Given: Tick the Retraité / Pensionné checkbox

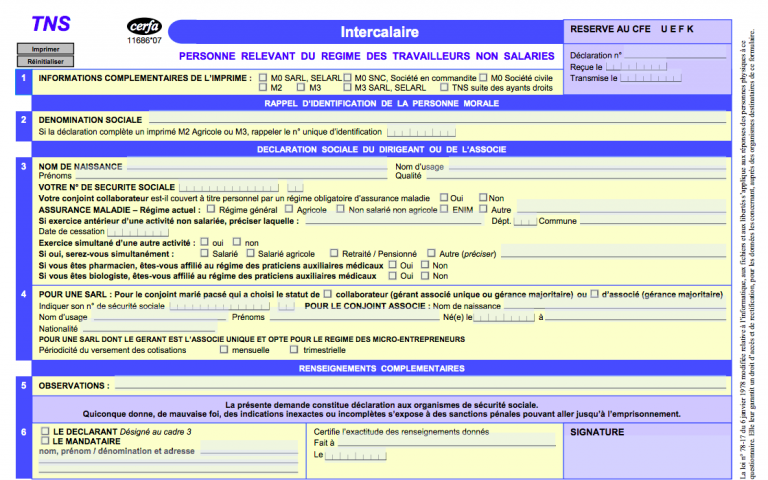Looking at the screenshot, I should (333, 254).
